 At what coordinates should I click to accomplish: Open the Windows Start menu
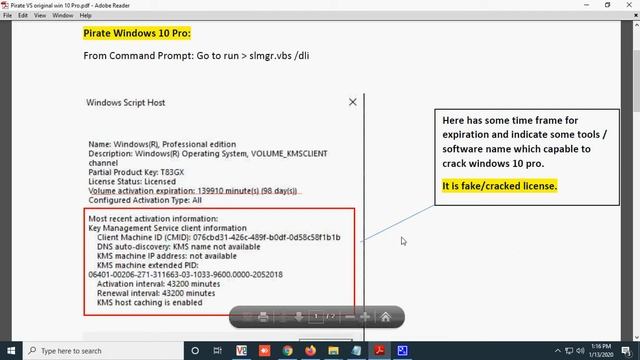(x=11, y=351)
